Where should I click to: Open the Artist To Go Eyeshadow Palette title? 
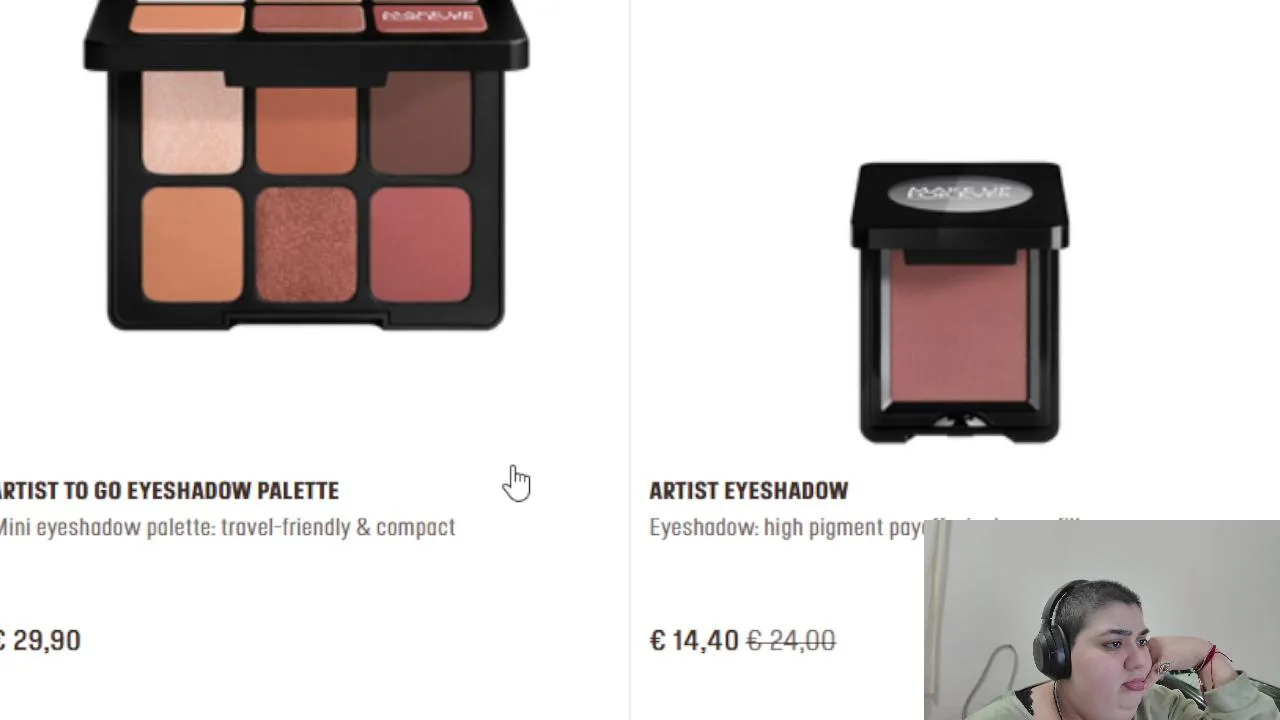[x=168, y=491]
